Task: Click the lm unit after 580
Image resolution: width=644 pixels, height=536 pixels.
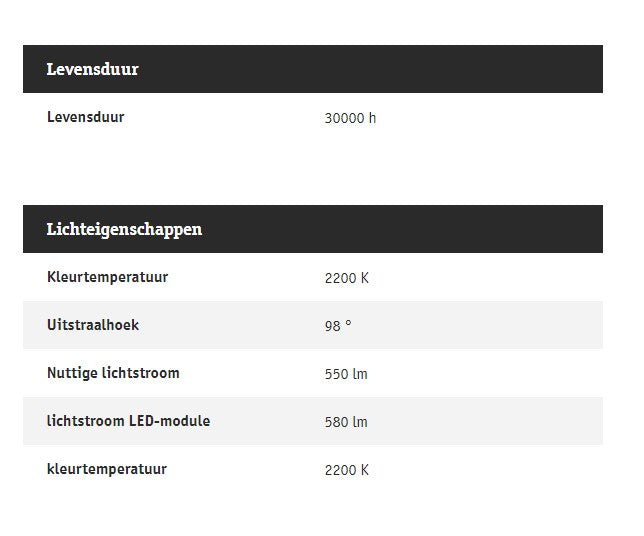Action: pos(360,422)
